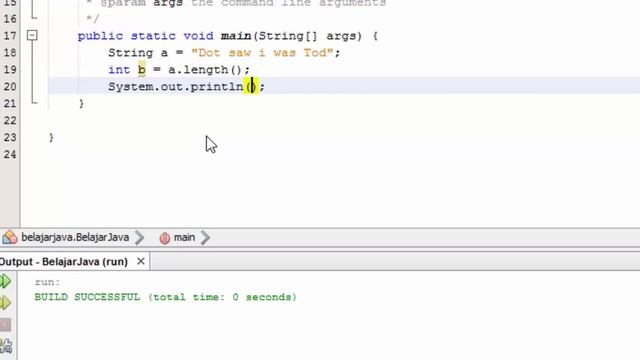
Task: Click the 'public static void' keywords
Action: pyautogui.click(x=145, y=36)
